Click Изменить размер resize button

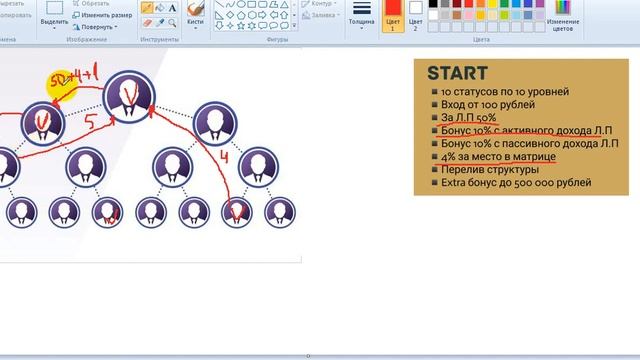(x=102, y=15)
